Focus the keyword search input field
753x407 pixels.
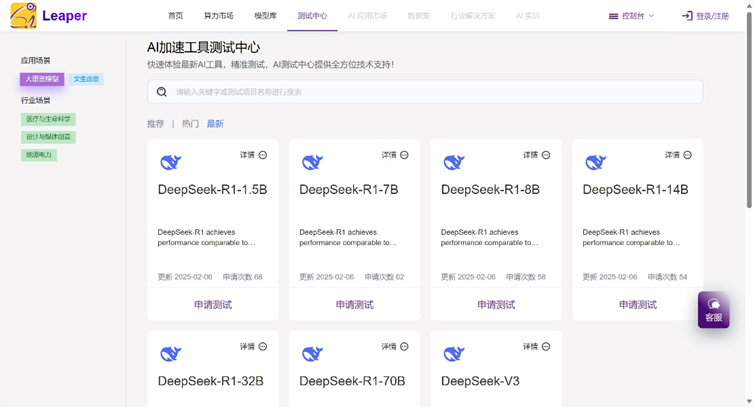coord(425,92)
